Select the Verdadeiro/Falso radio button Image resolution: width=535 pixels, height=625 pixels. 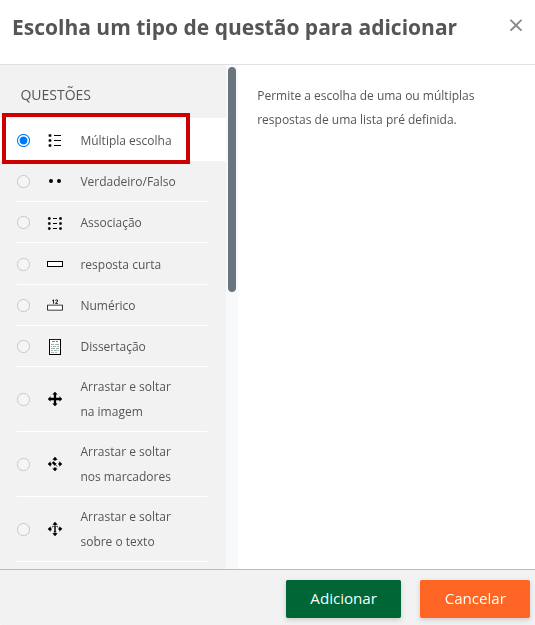24,181
